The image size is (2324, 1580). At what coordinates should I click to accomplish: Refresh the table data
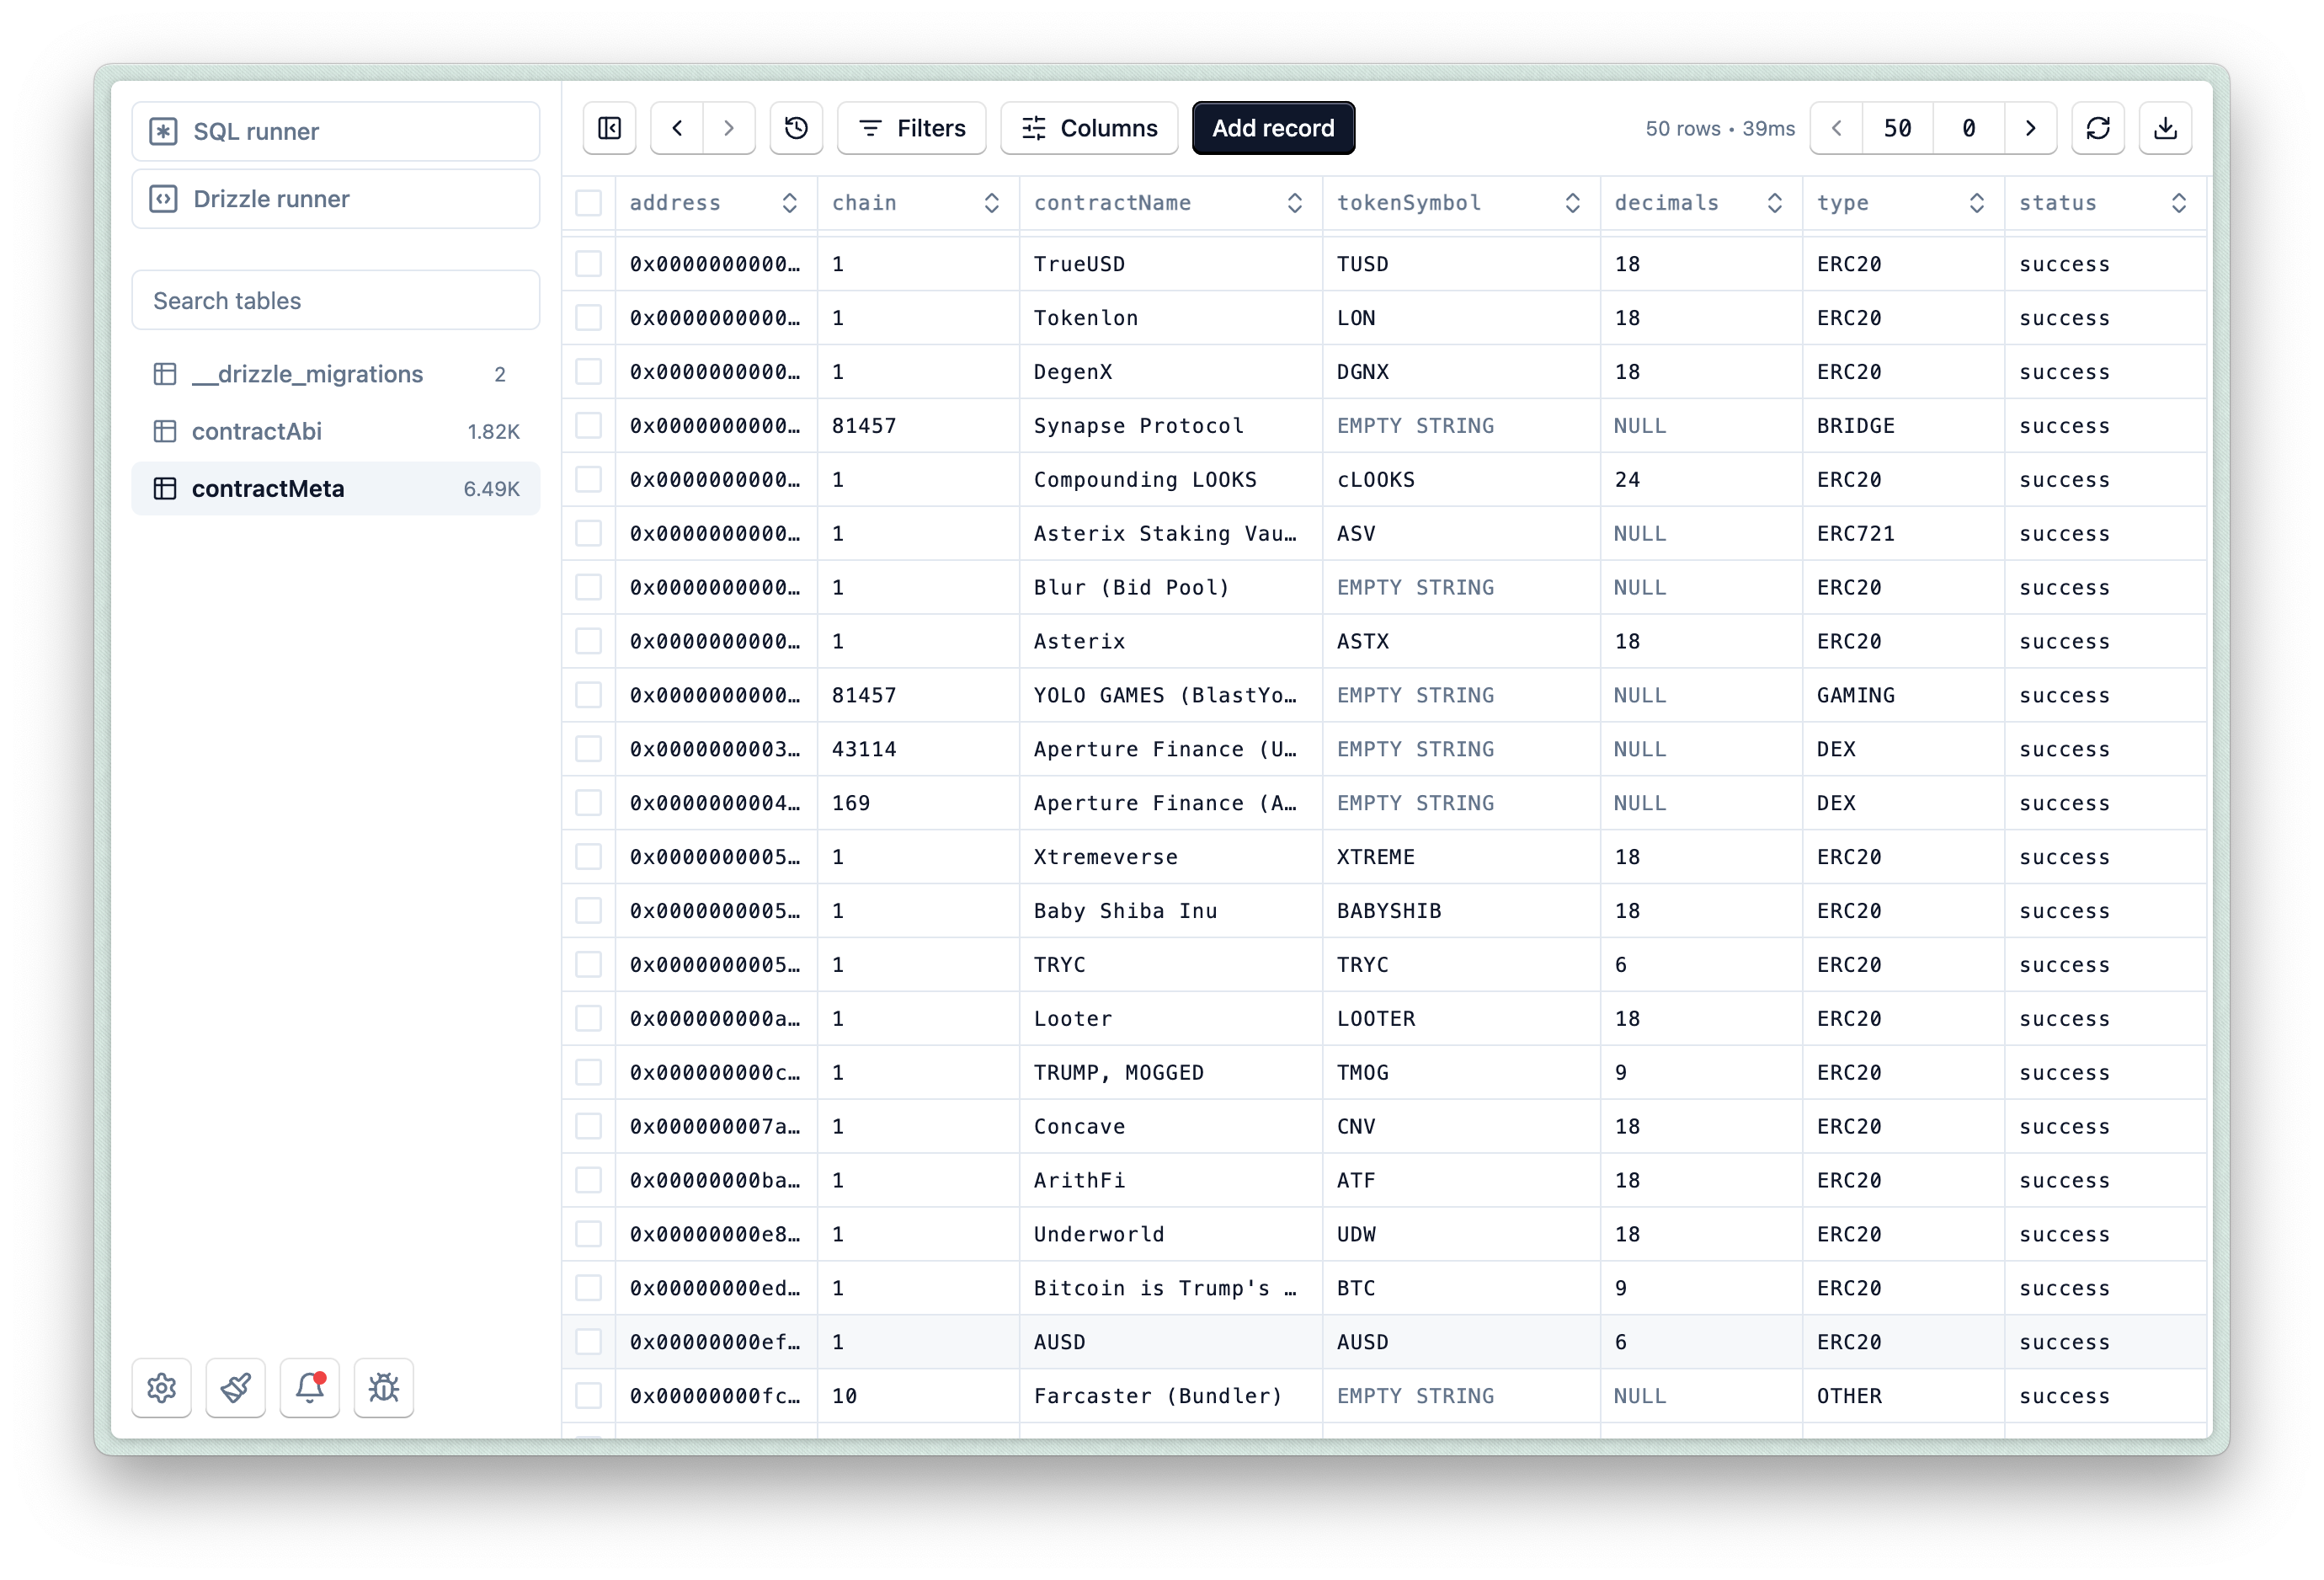[x=2097, y=128]
